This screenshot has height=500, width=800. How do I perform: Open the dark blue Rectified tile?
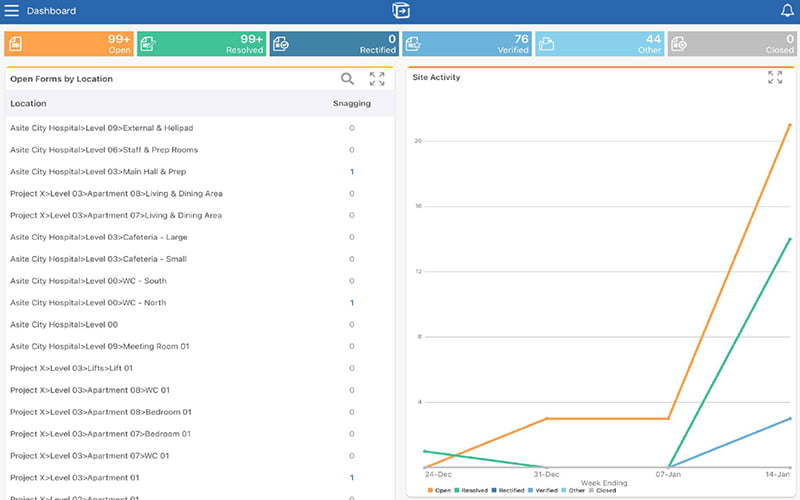[334, 44]
